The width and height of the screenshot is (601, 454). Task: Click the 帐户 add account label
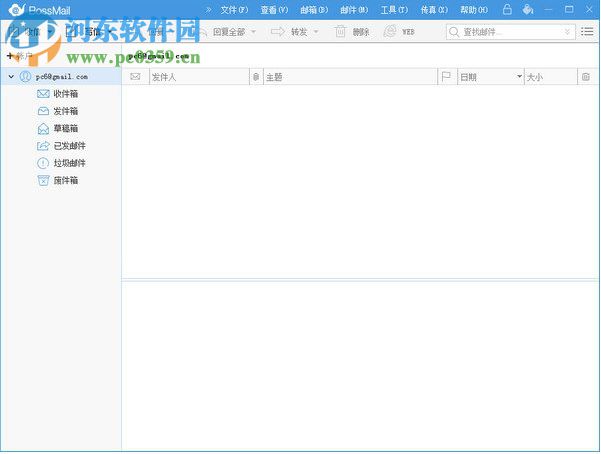click(24, 56)
